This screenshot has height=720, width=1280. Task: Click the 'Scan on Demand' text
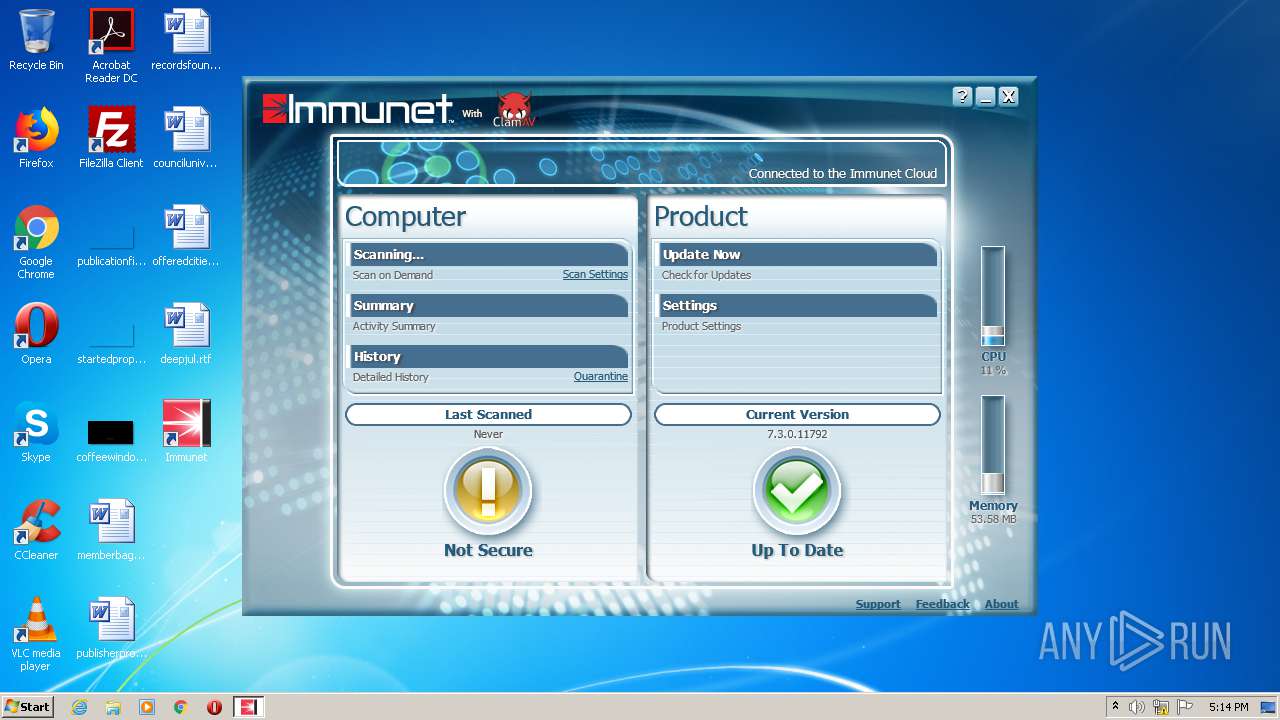393,275
